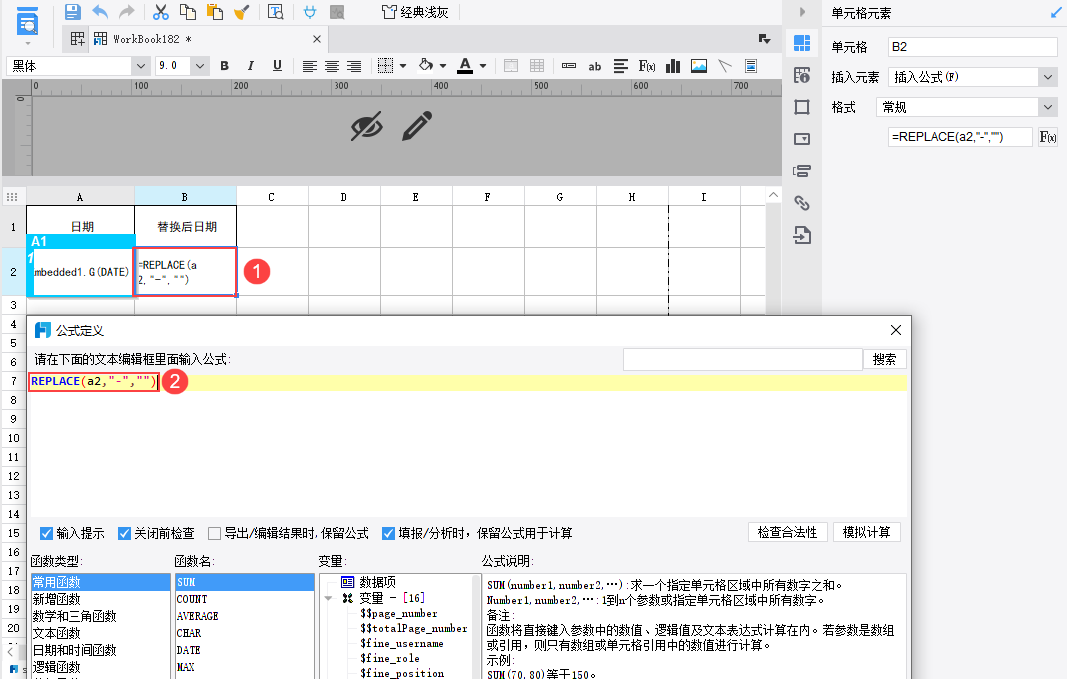Toggle the 输入提示 checkbox

(x=46, y=533)
